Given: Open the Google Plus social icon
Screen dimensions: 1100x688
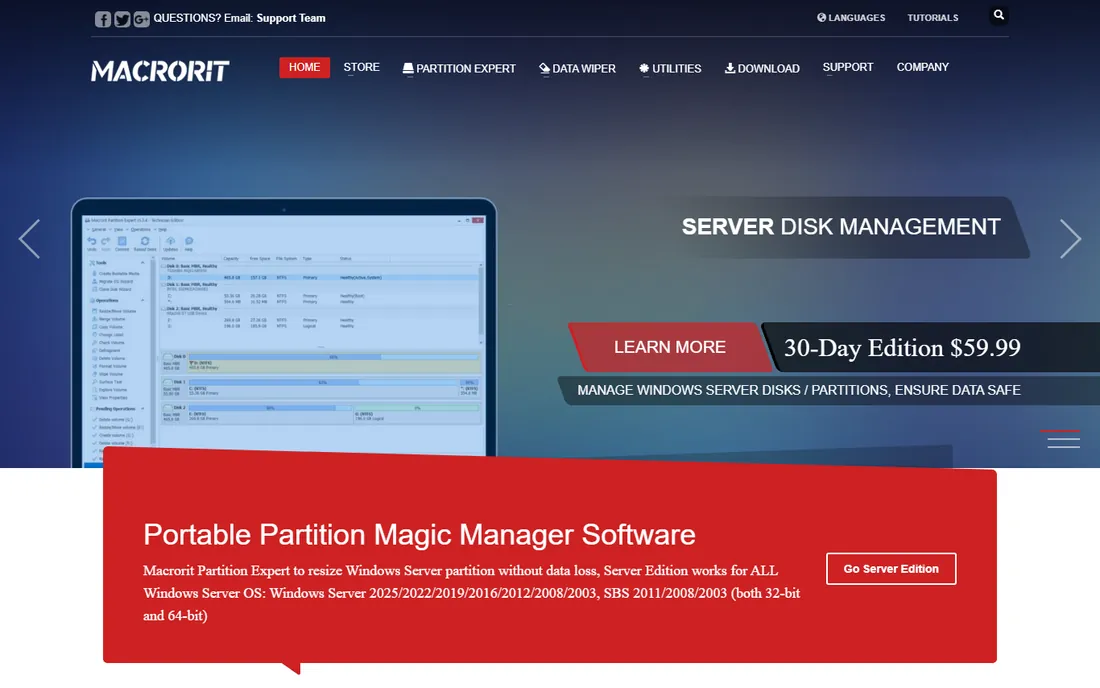Looking at the screenshot, I should pyautogui.click(x=141, y=19).
